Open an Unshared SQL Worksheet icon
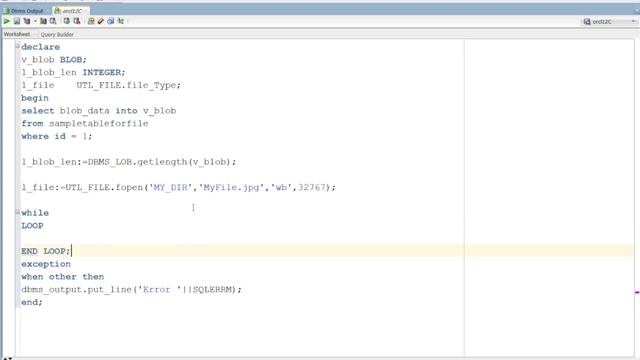 tap(91, 21)
